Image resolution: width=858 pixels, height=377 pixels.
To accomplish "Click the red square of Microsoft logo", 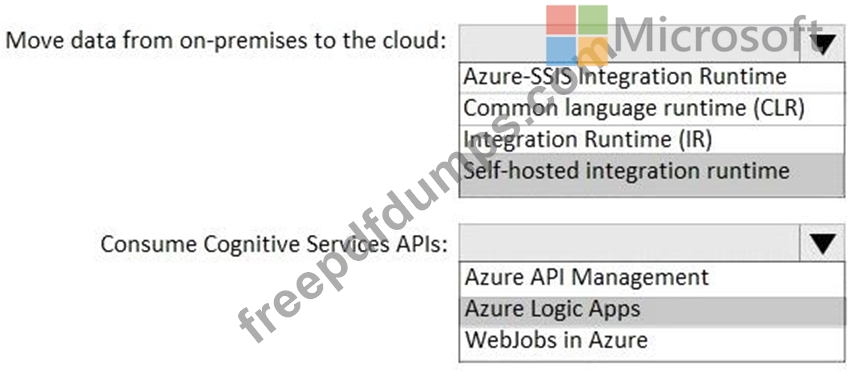I will click(x=561, y=20).
